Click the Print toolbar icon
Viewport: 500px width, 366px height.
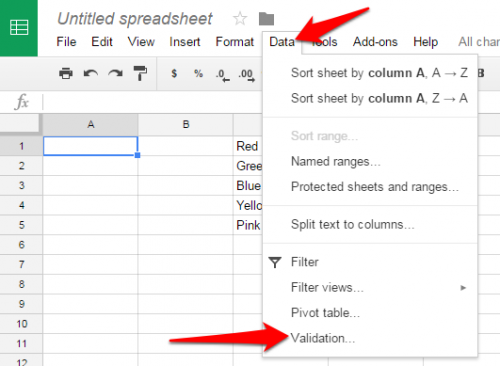[x=66, y=73]
